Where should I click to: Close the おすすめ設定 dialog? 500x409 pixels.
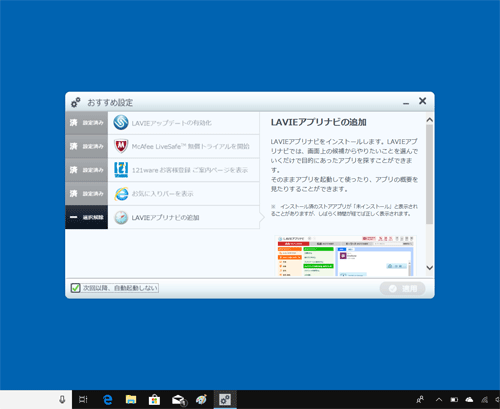point(423,101)
